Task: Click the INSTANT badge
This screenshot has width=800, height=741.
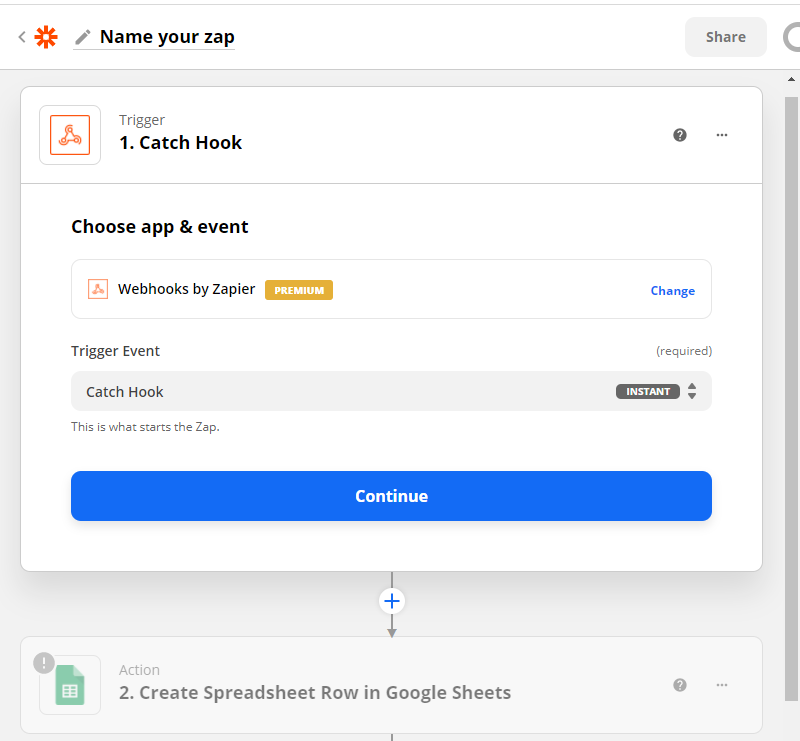Action: point(647,391)
